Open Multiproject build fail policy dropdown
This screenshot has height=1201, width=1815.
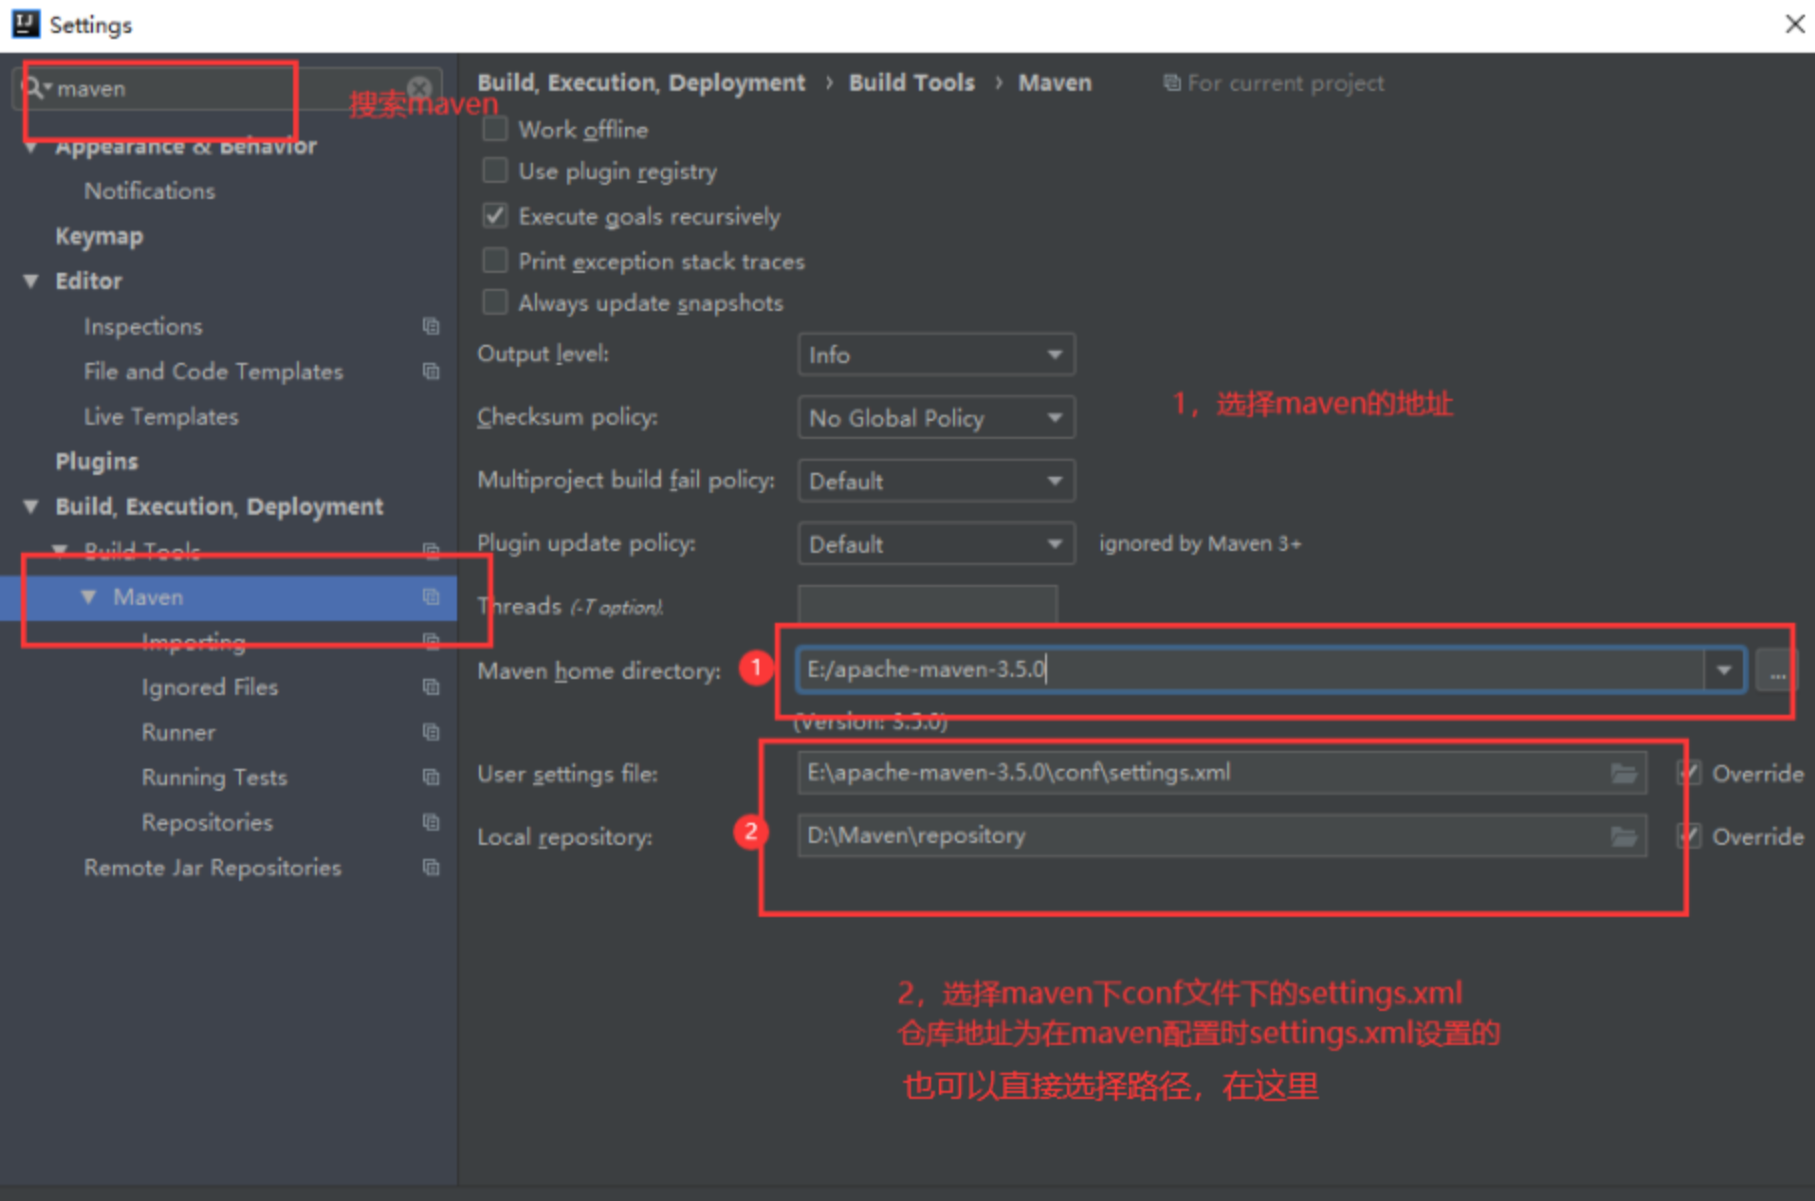(x=936, y=481)
